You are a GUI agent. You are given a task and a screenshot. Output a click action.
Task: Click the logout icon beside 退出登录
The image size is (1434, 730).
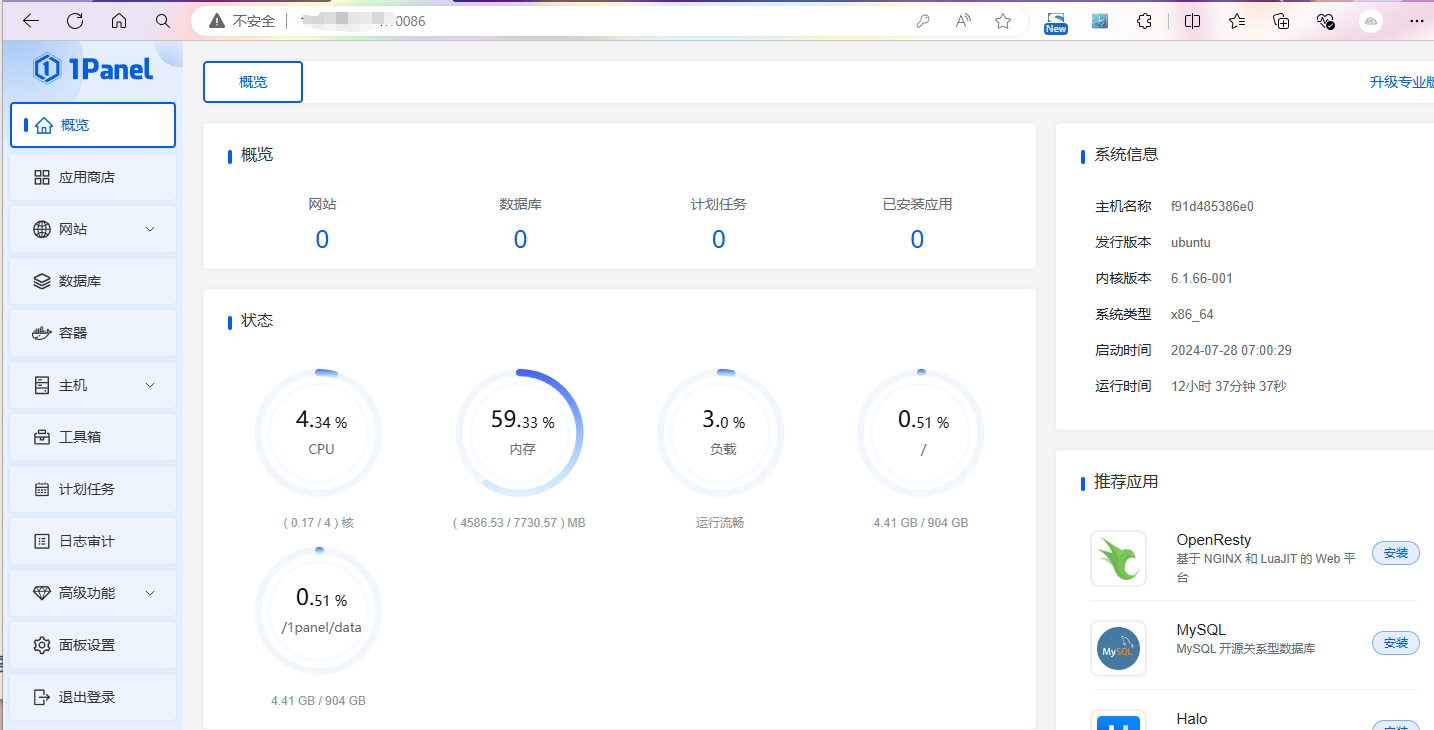(42, 697)
